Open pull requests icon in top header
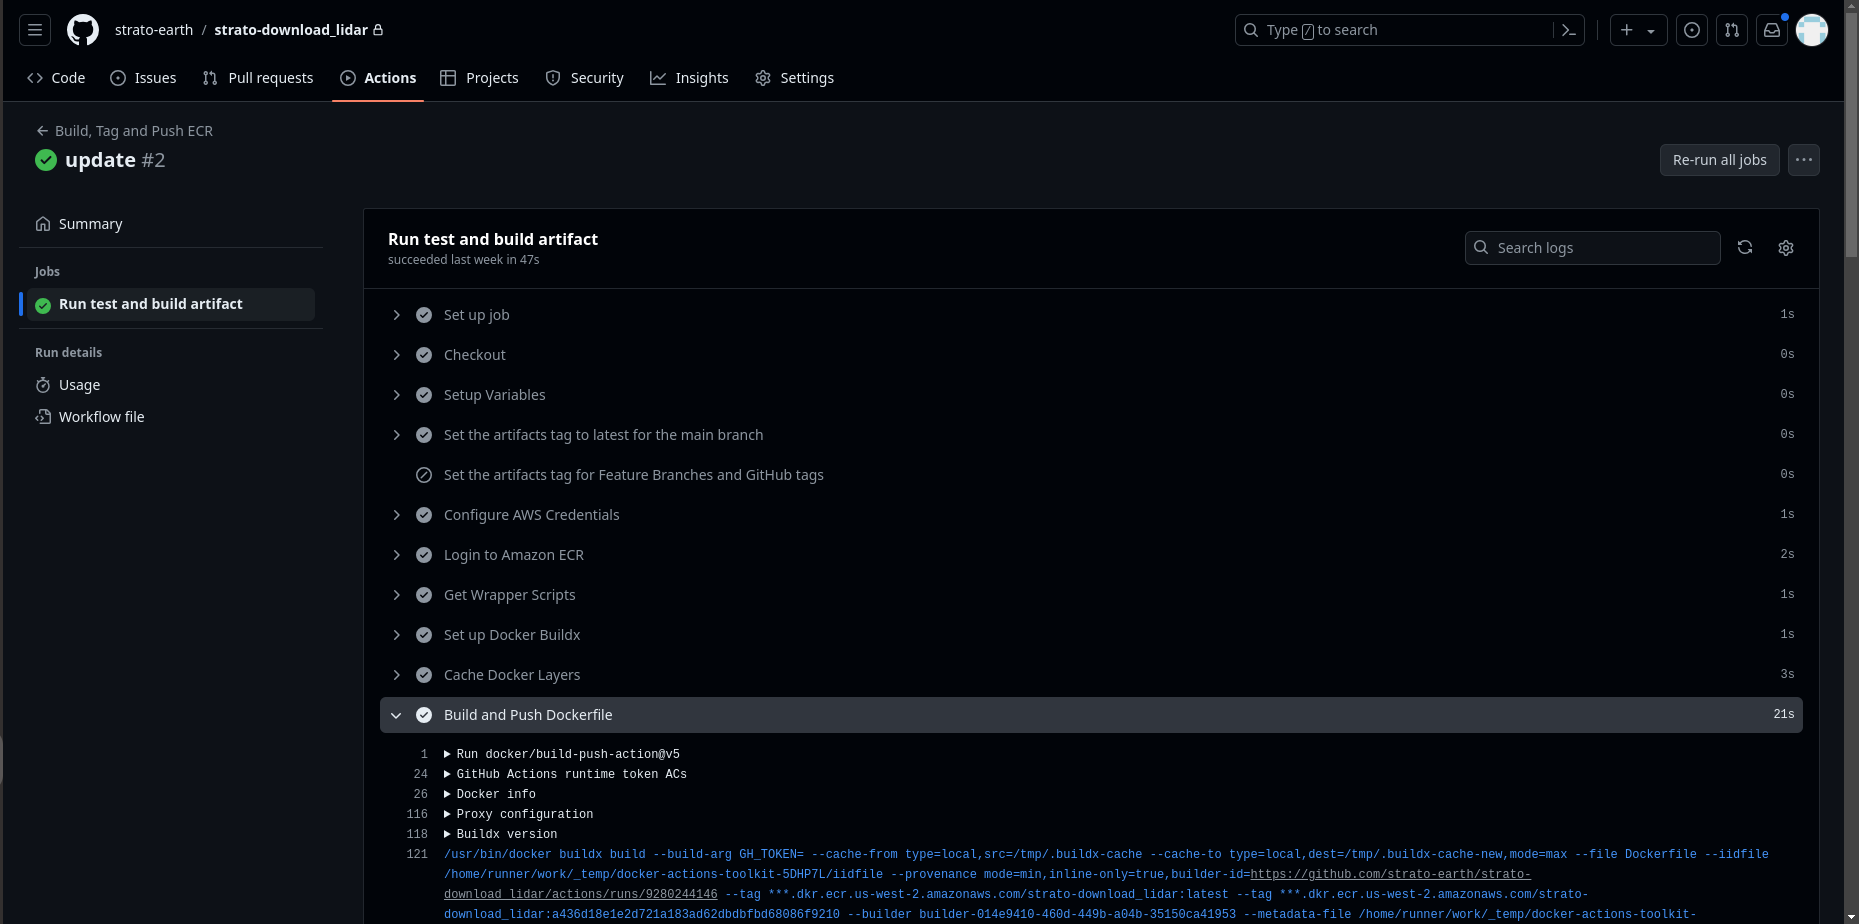Image resolution: width=1859 pixels, height=924 pixels. (1732, 30)
